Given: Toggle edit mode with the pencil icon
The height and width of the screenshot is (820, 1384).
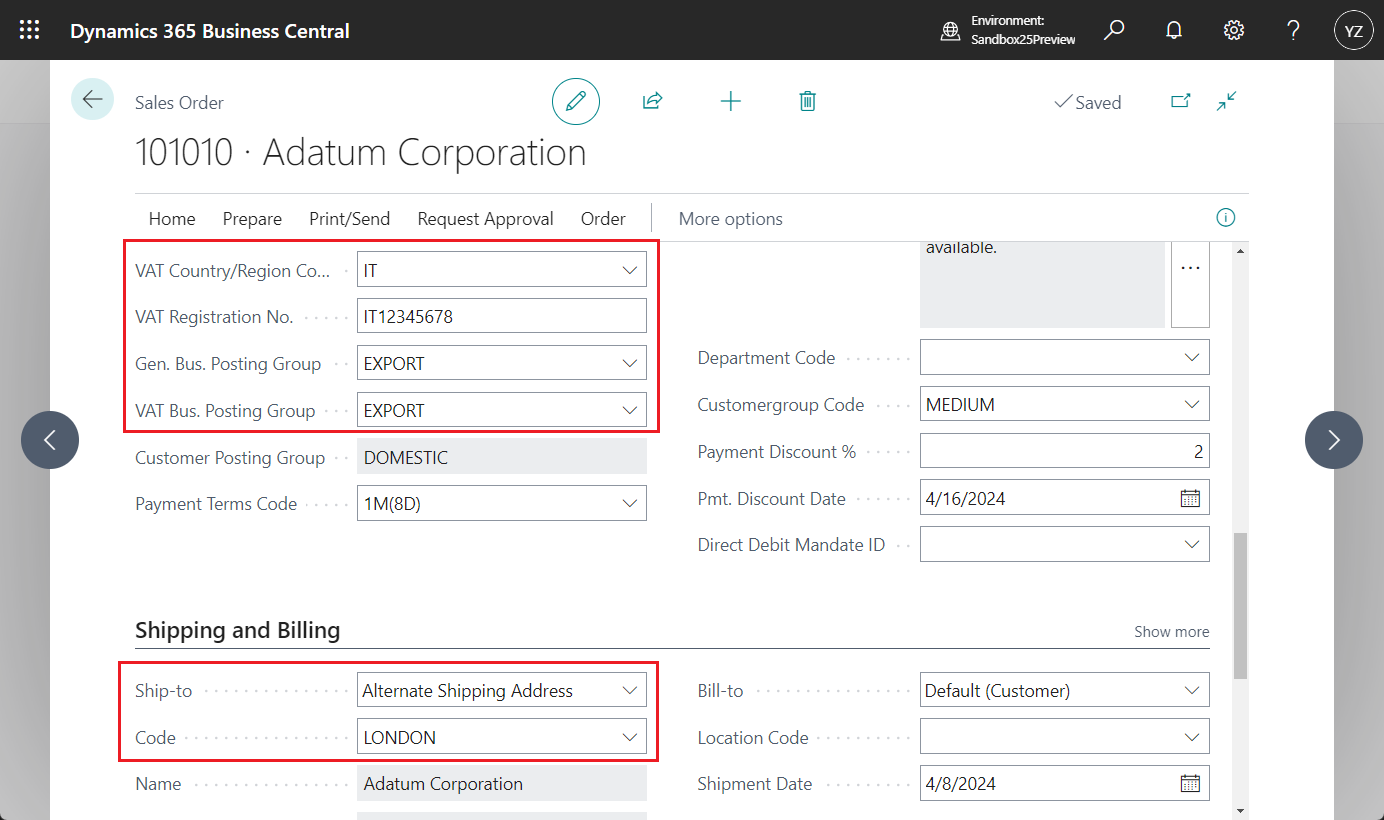Looking at the screenshot, I should [575, 101].
